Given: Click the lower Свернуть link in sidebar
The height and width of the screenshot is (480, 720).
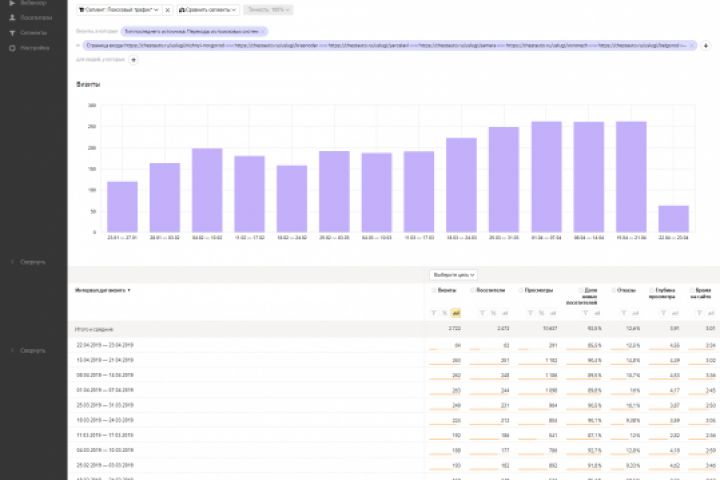Looking at the screenshot, I should pyautogui.click(x=33, y=350).
